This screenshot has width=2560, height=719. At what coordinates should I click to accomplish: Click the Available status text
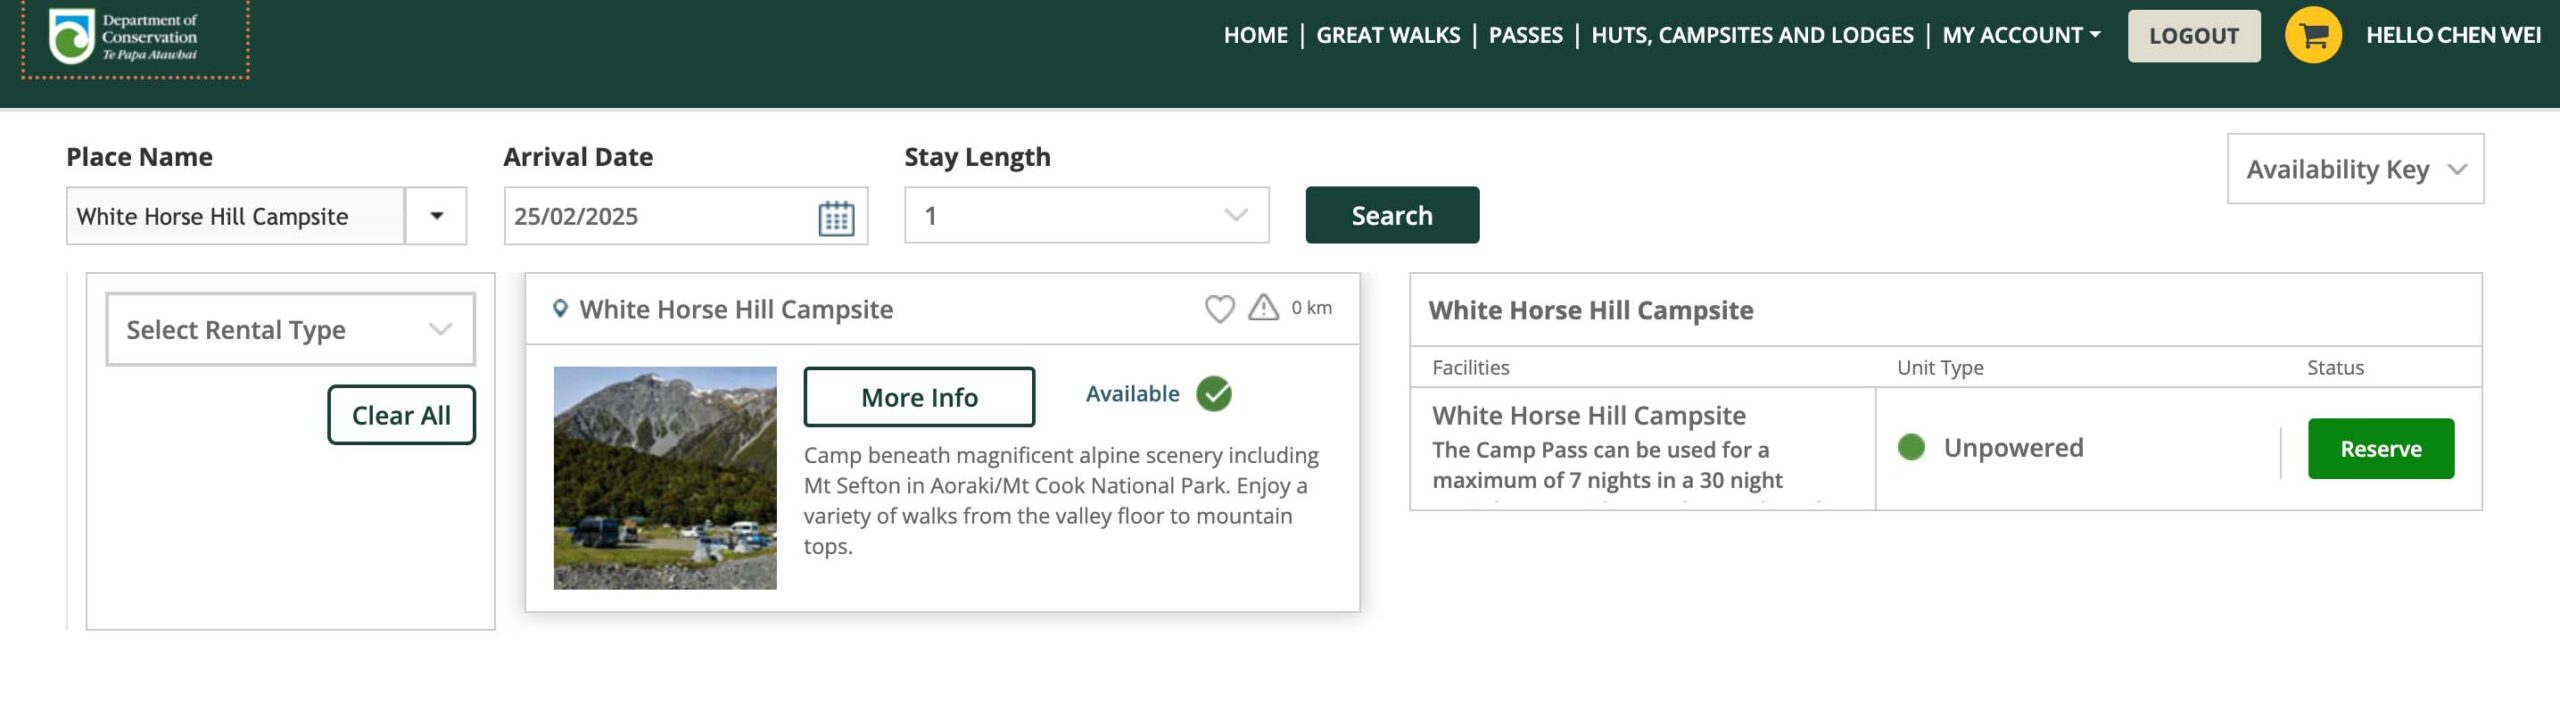pyautogui.click(x=1133, y=394)
